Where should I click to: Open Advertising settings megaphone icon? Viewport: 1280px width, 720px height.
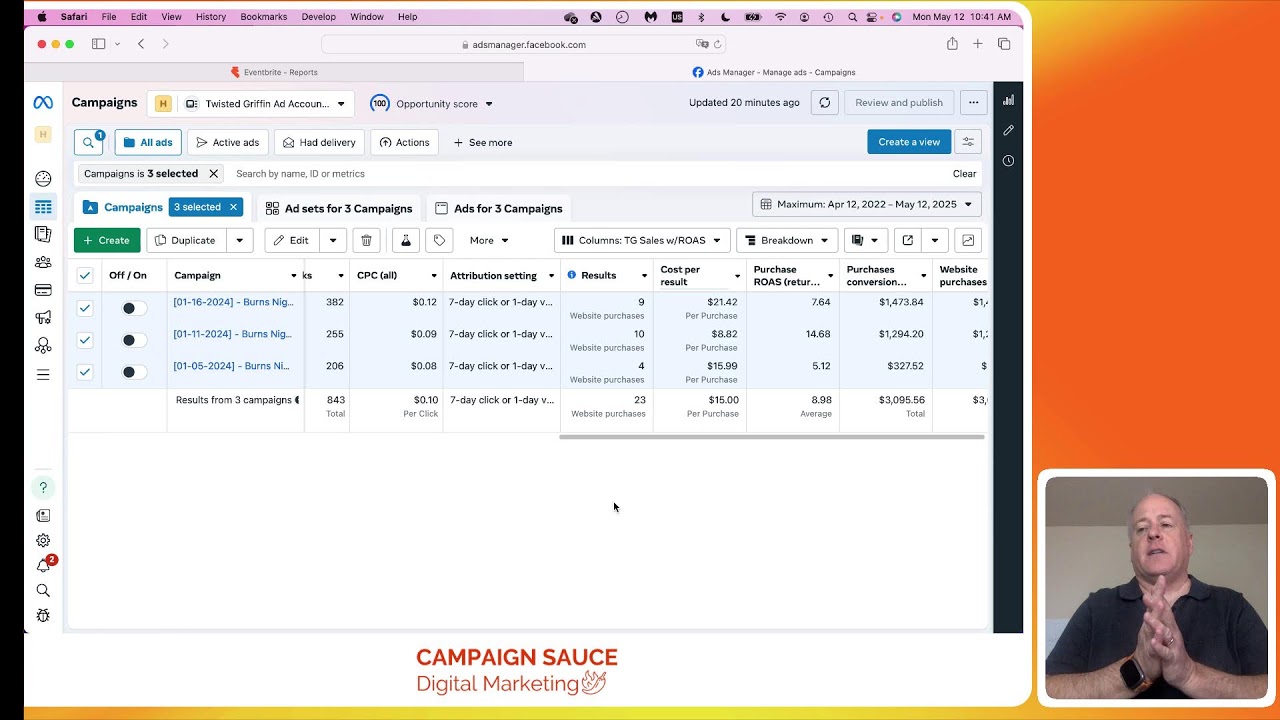point(43,318)
